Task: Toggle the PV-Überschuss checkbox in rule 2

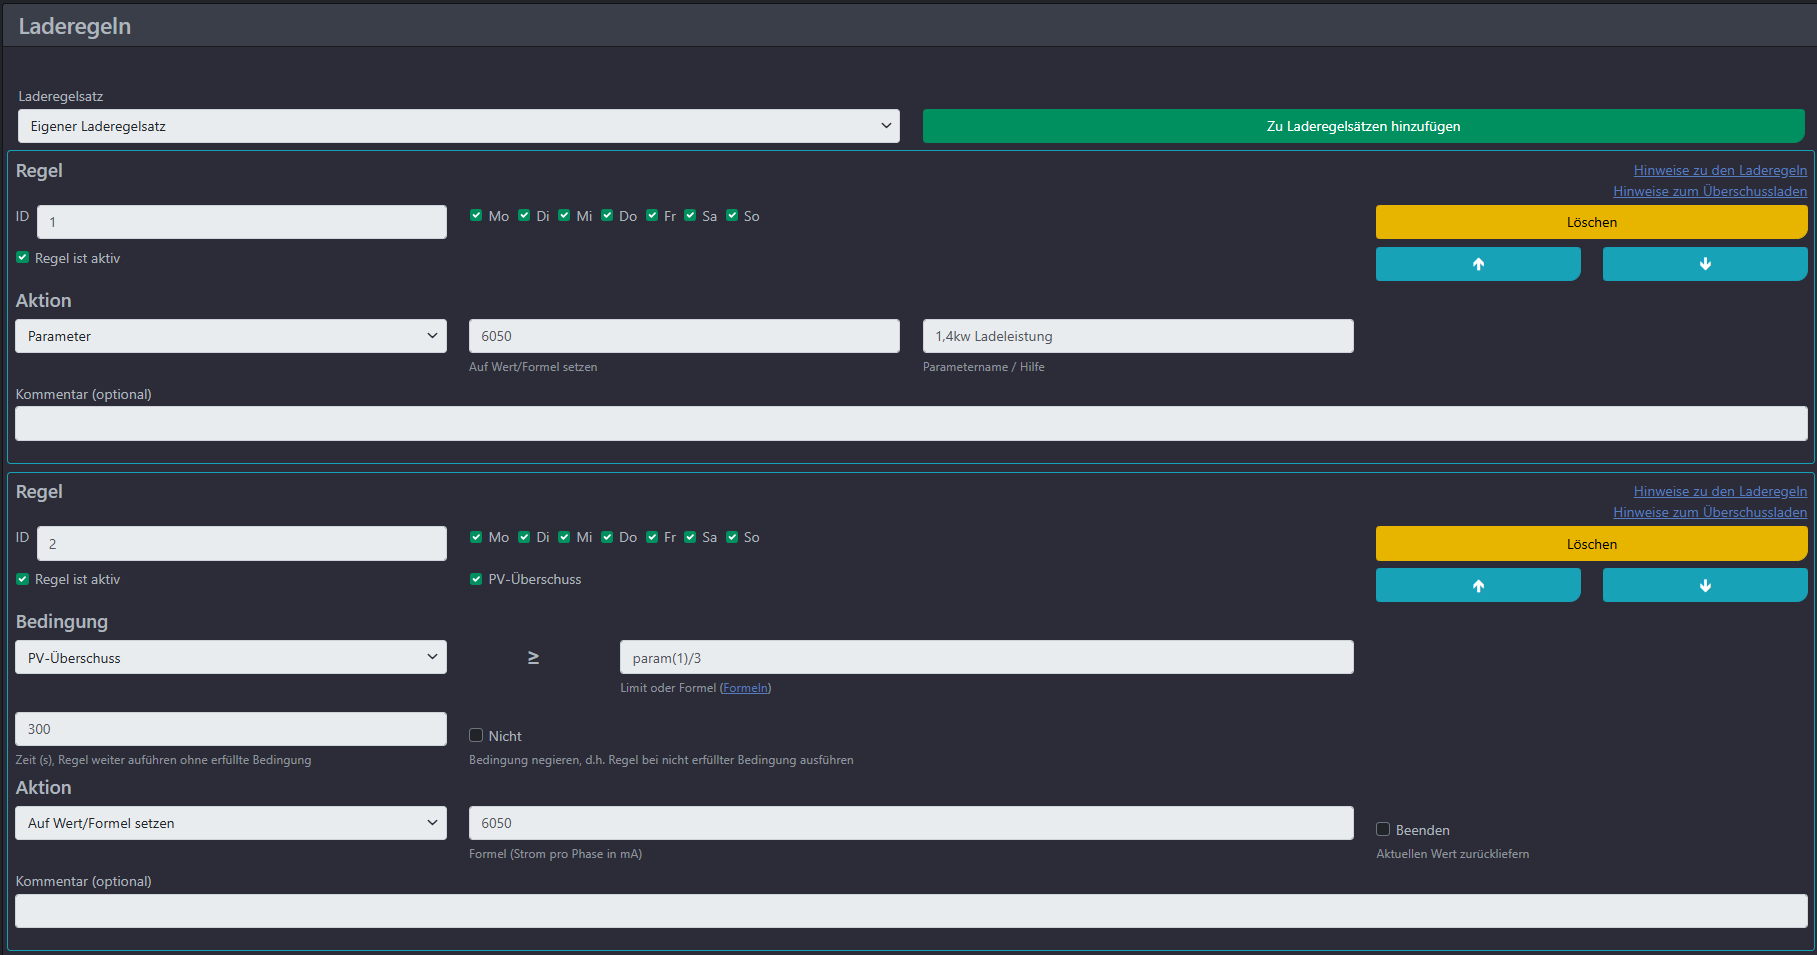Action: click(476, 579)
